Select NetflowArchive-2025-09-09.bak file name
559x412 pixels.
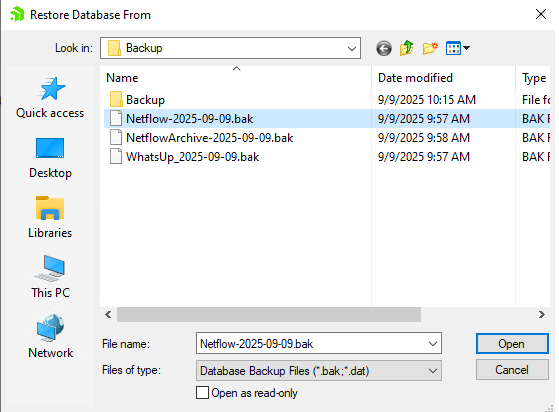point(210,138)
